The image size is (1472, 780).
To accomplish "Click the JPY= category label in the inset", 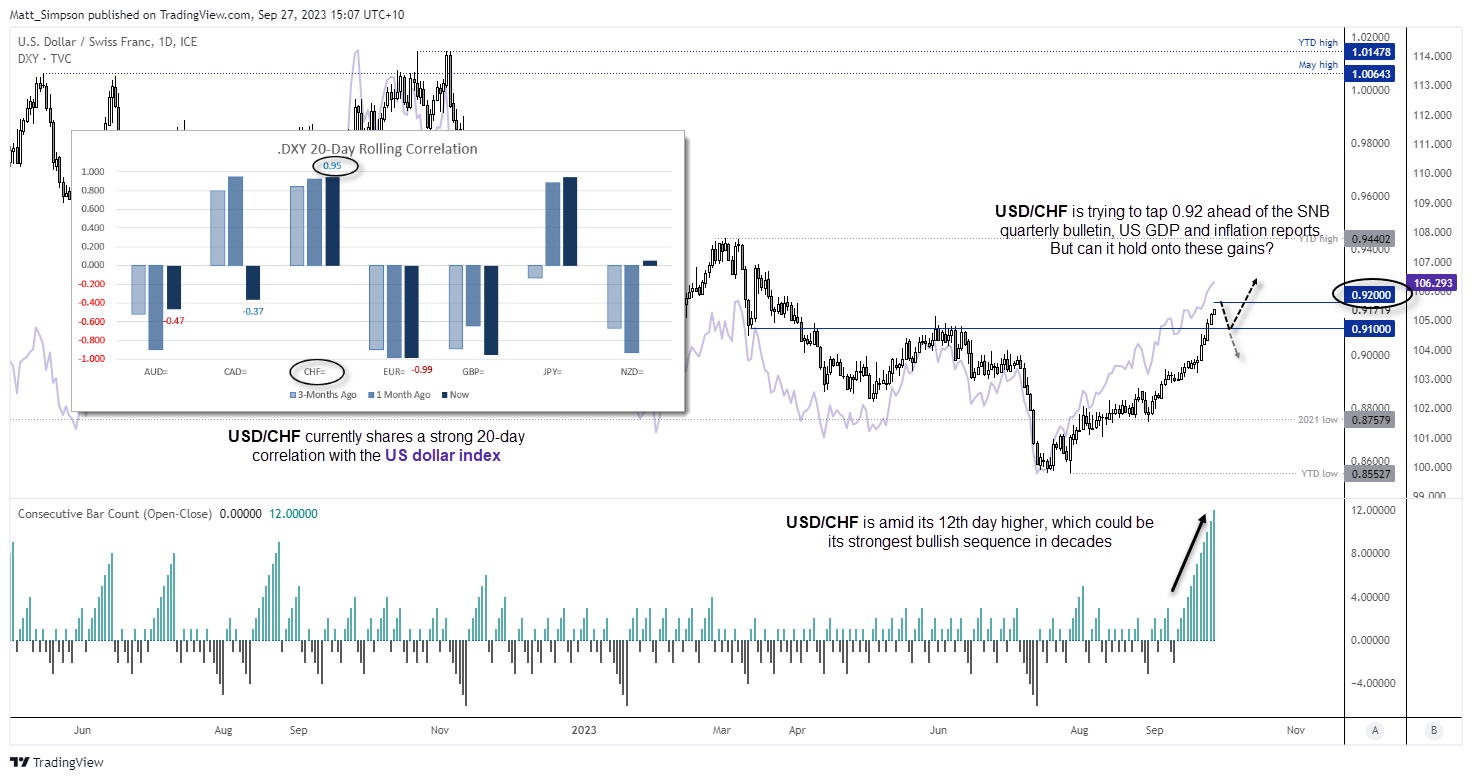I will coord(553,372).
